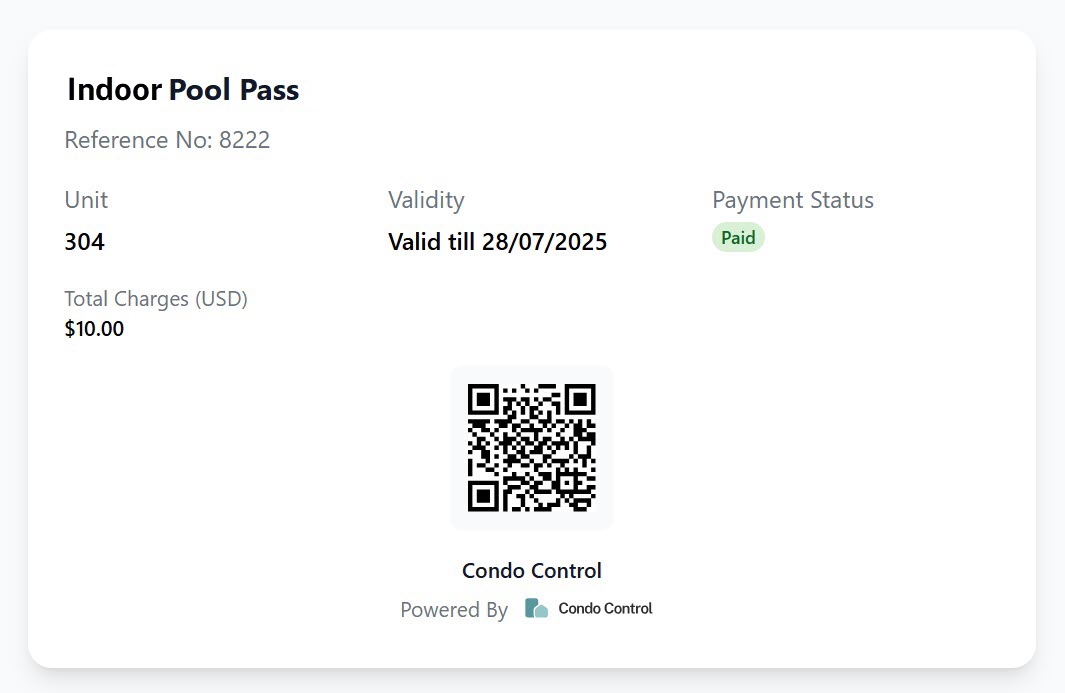Click the Total Charges (USD) label
1065x693 pixels.
(x=156, y=299)
